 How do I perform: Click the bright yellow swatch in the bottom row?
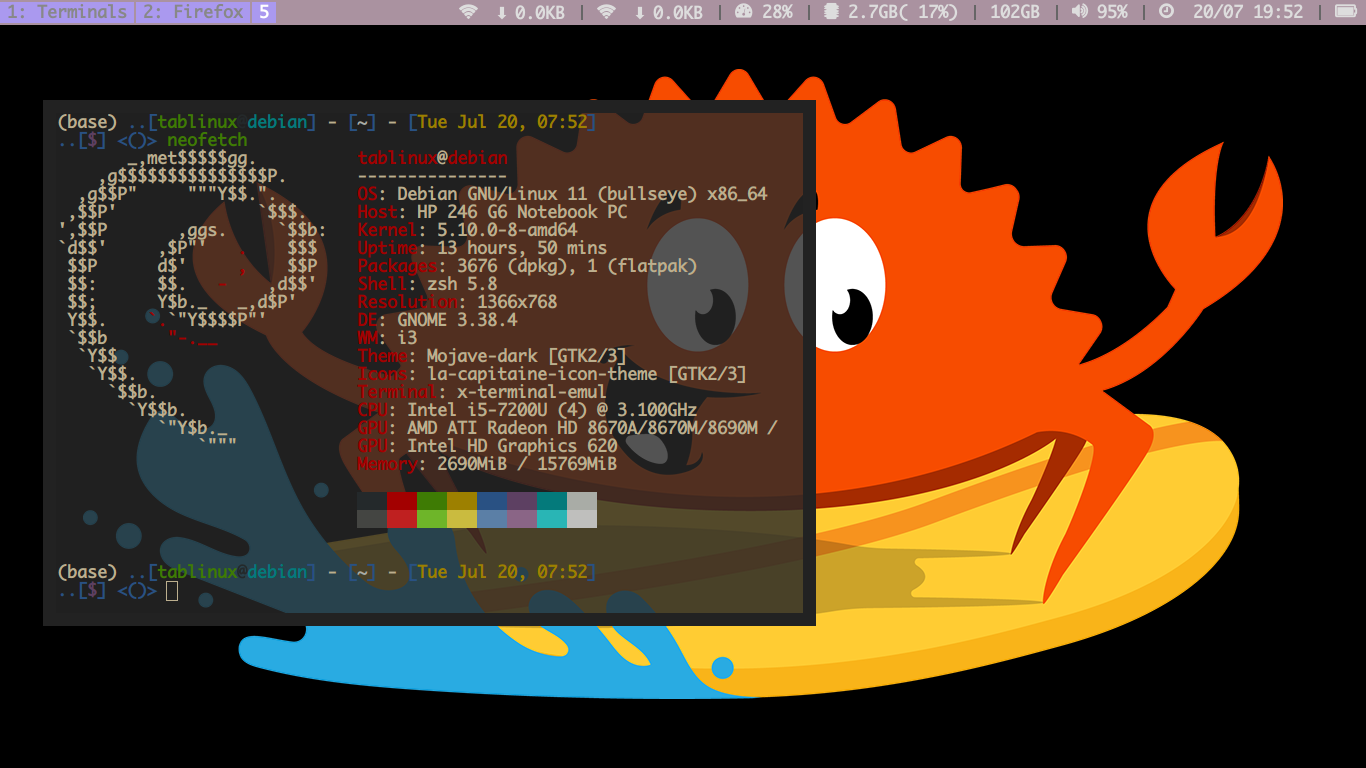pyautogui.click(x=462, y=519)
